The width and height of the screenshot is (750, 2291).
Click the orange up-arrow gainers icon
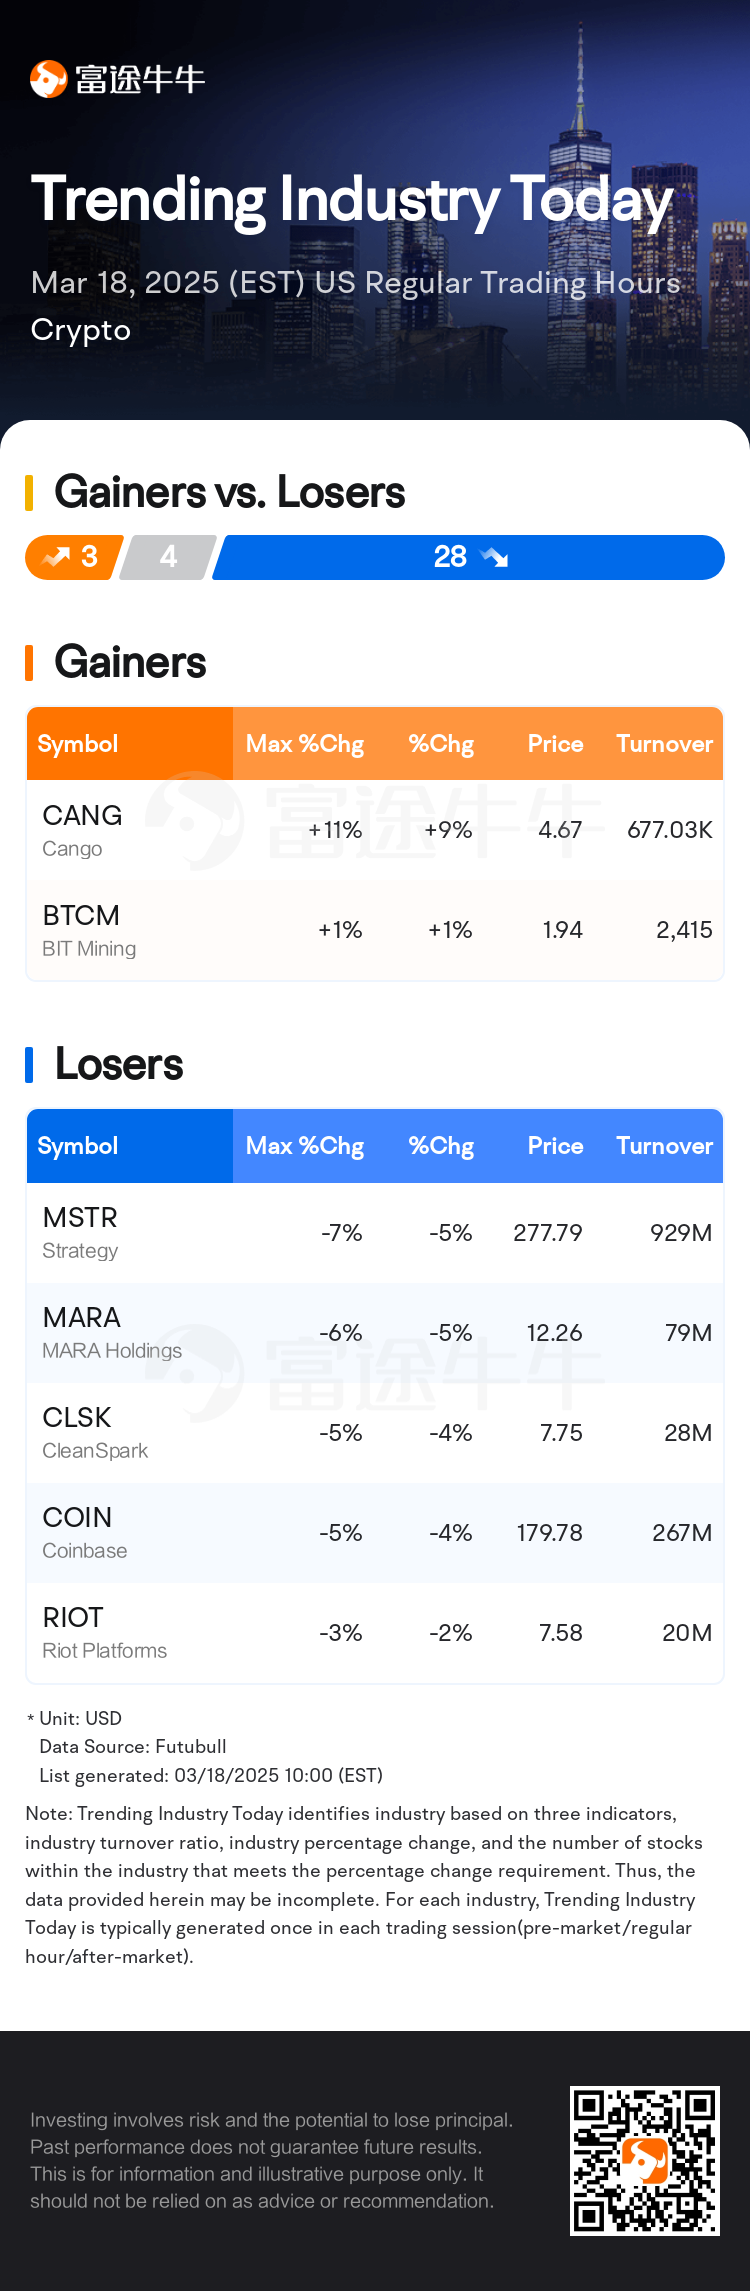pos(56,557)
